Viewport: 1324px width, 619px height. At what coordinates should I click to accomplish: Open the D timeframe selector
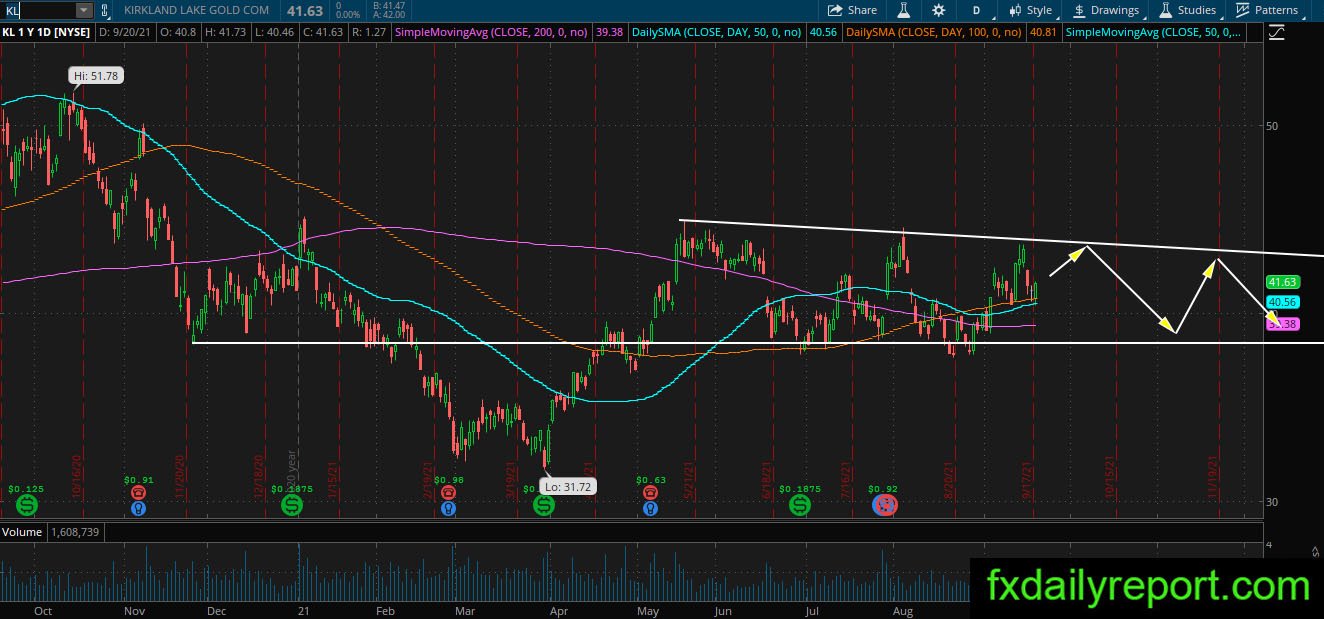(976, 10)
